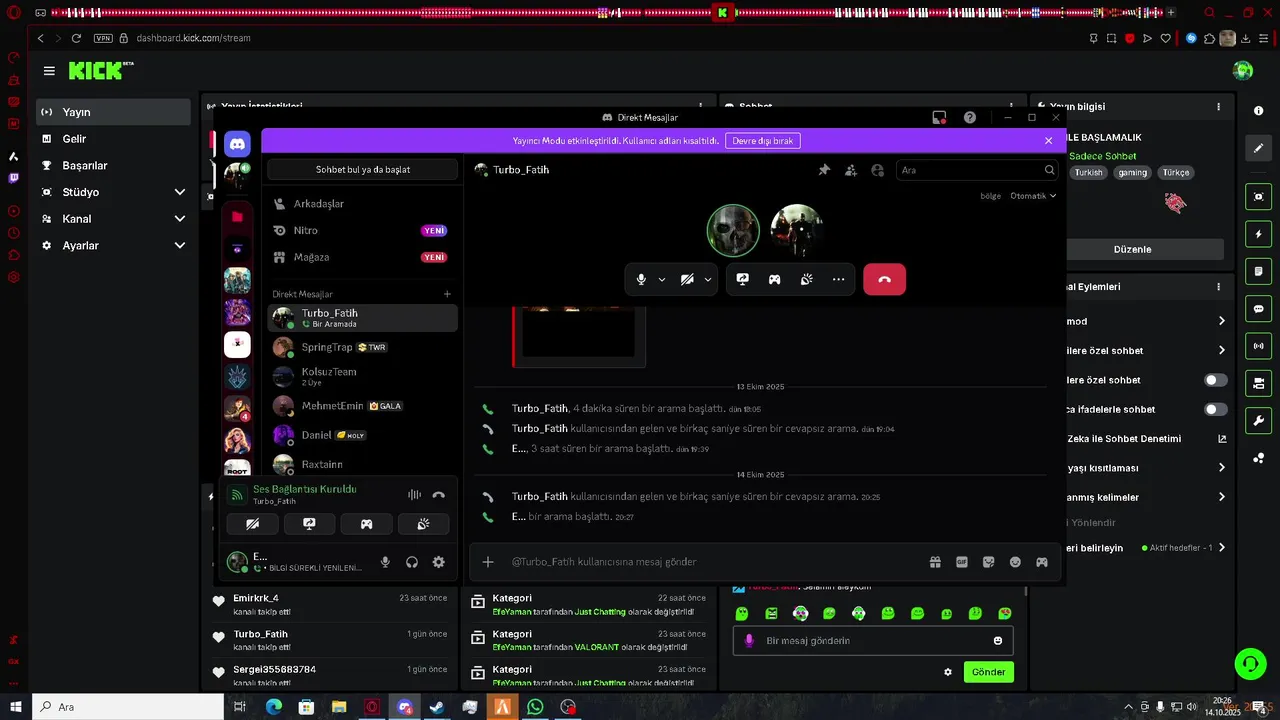
Task: Select Başarılar in the Kick sidebar
Action: [x=113, y=165]
